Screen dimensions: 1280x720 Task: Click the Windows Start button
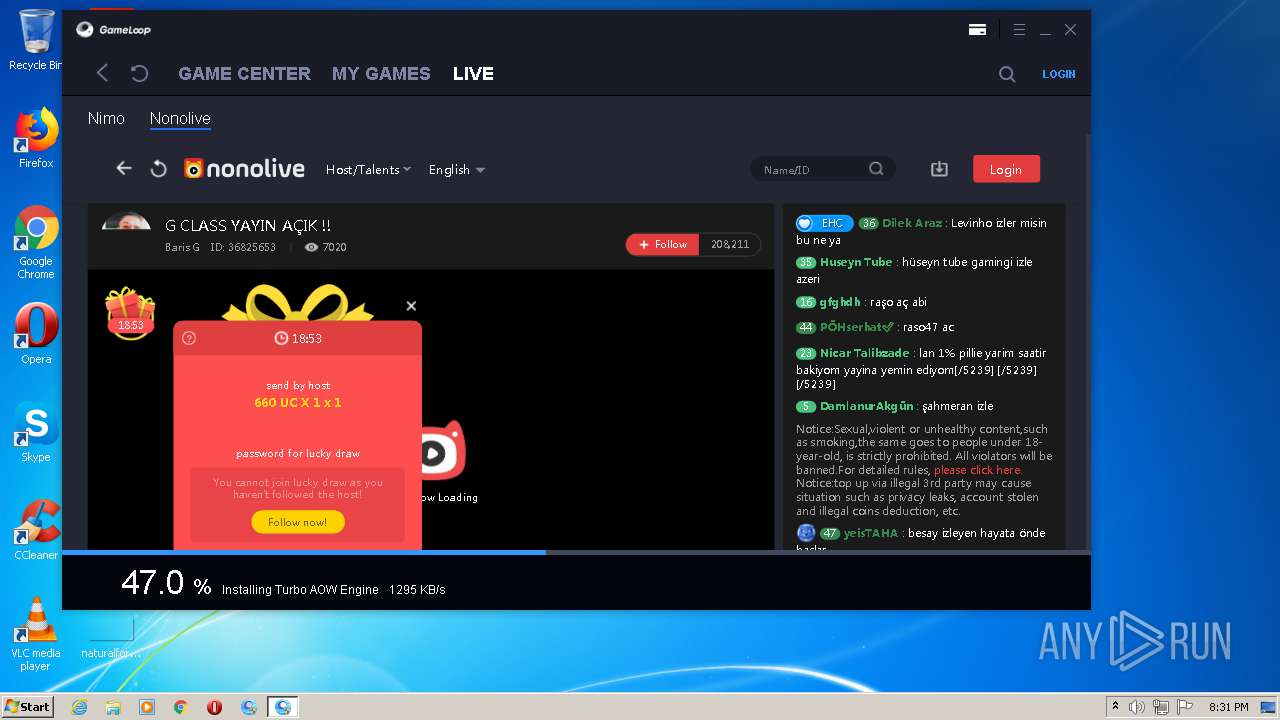pyautogui.click(x=27, y=707)
